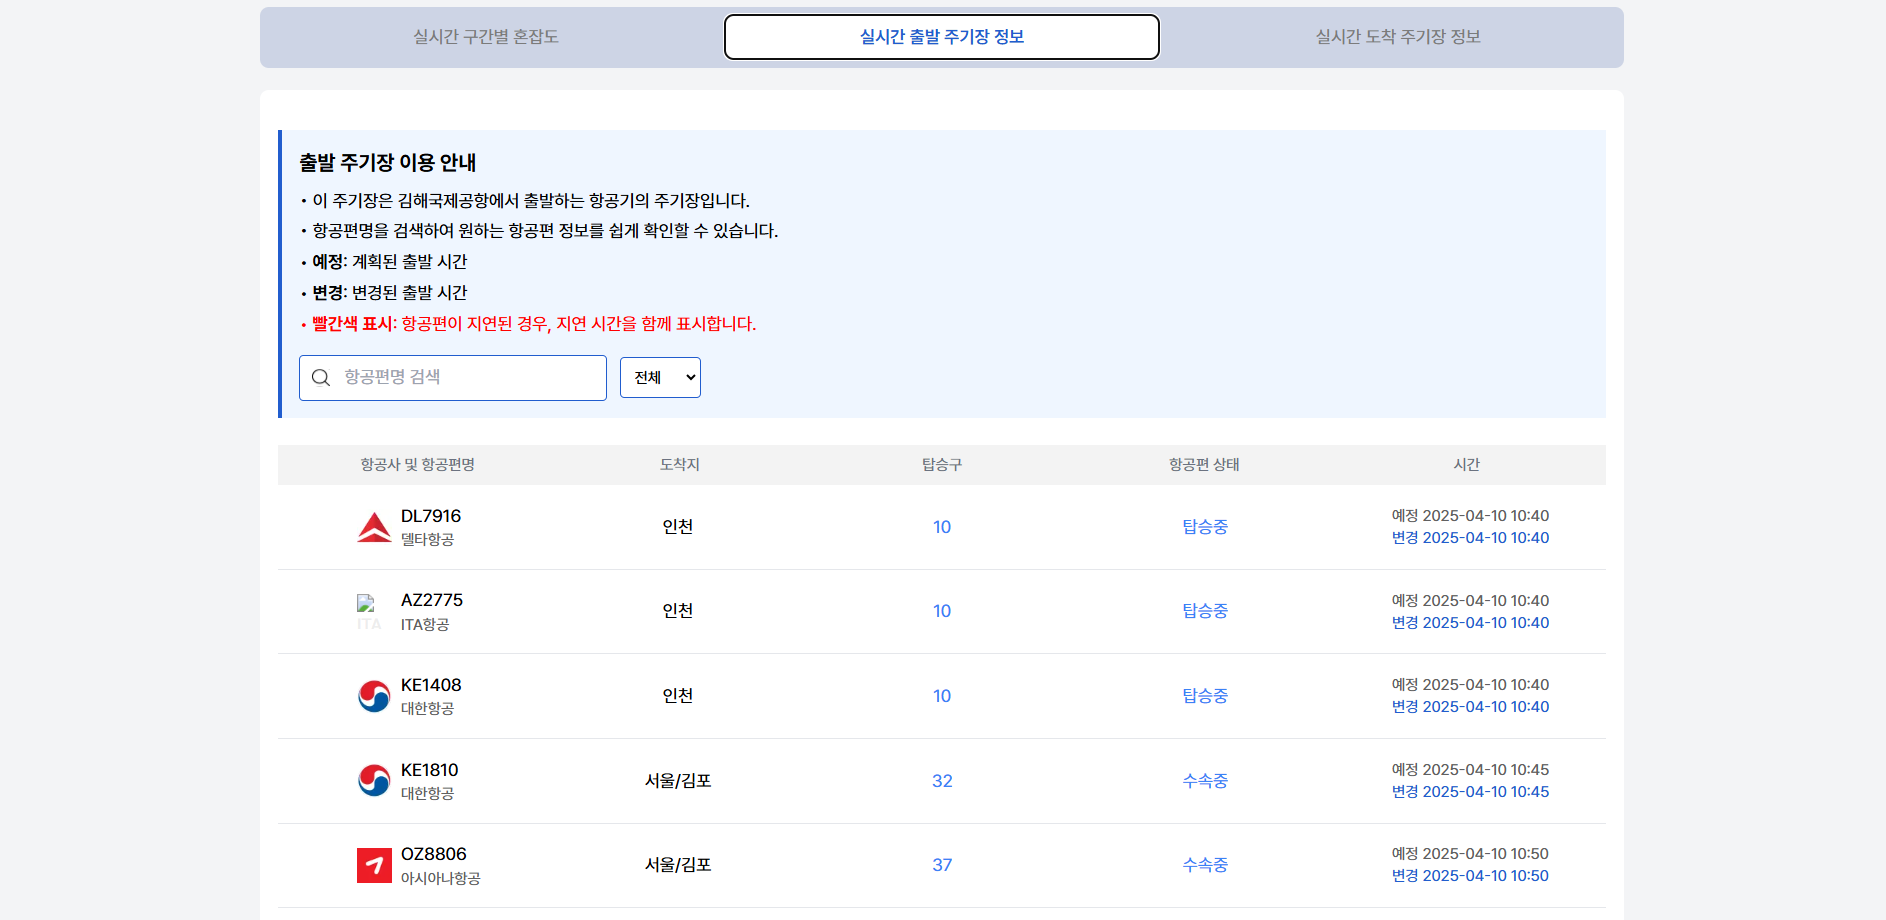Select flight number DL7916
The height and width of the screenshot is (920, 1886).
click(431, 516)
